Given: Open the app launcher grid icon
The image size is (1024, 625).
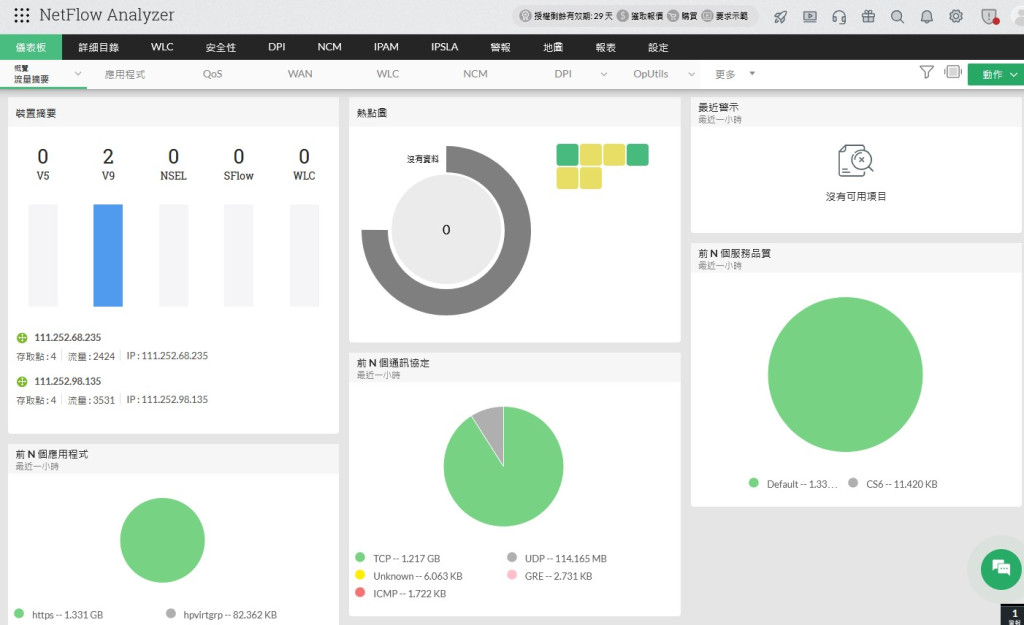Looking at the screenshot, I should pos(22,15).
